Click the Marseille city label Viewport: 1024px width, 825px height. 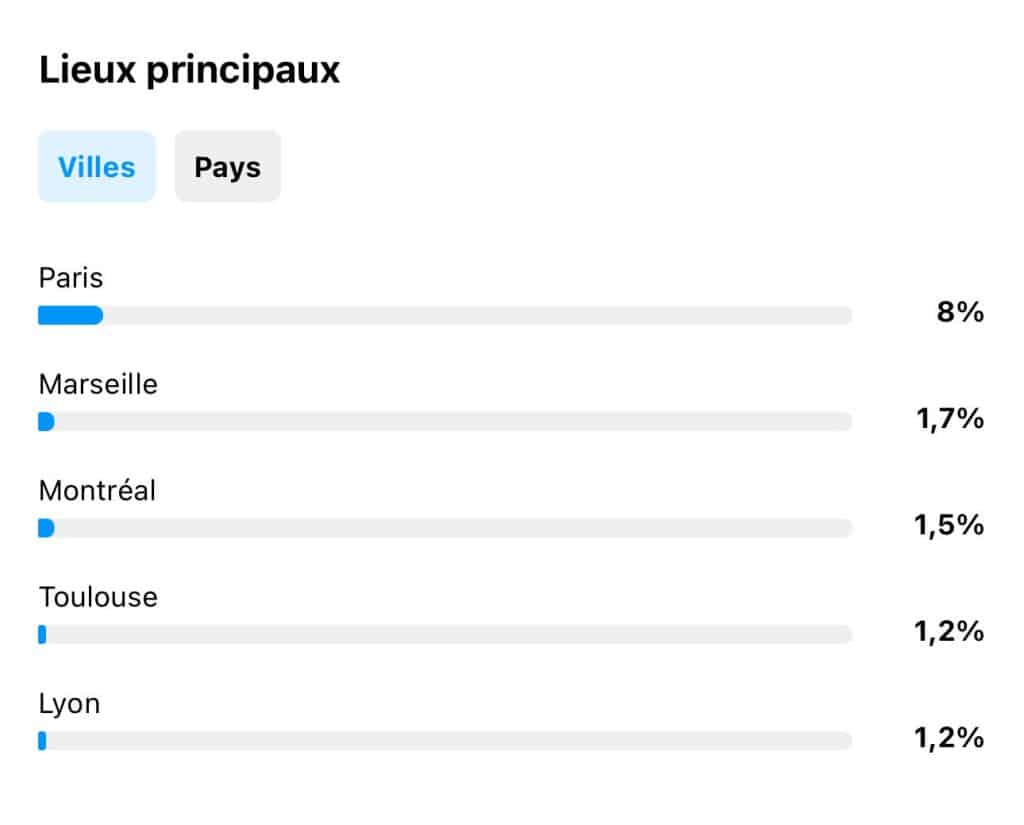pyautogui.click(x=98, y=384)
